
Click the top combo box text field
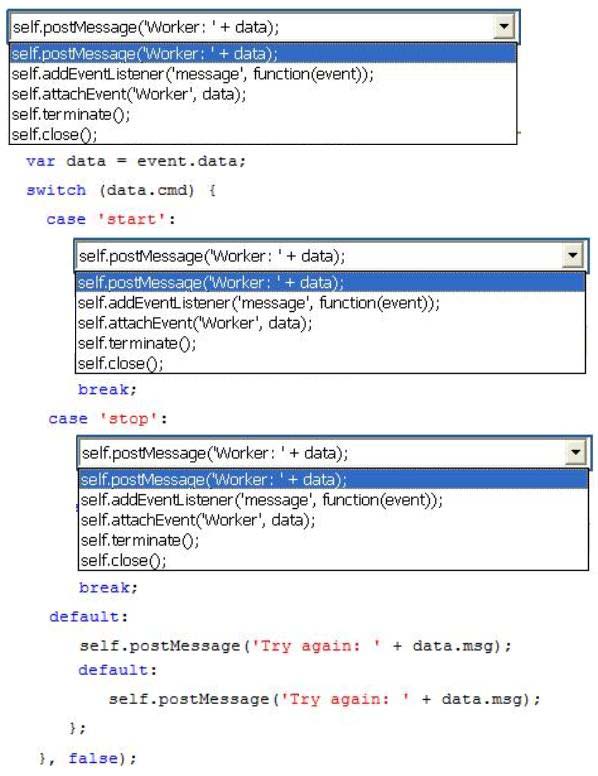pos(251,26)
